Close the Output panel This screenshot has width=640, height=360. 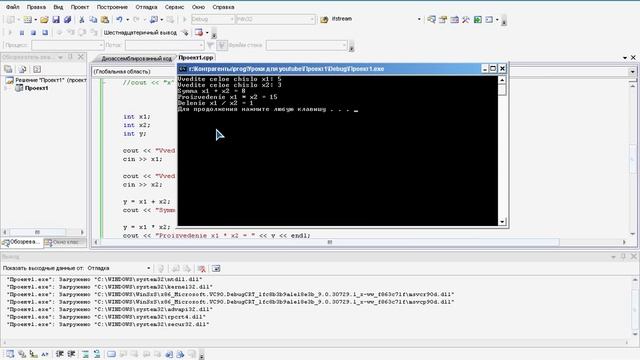[x=633, y=256]
